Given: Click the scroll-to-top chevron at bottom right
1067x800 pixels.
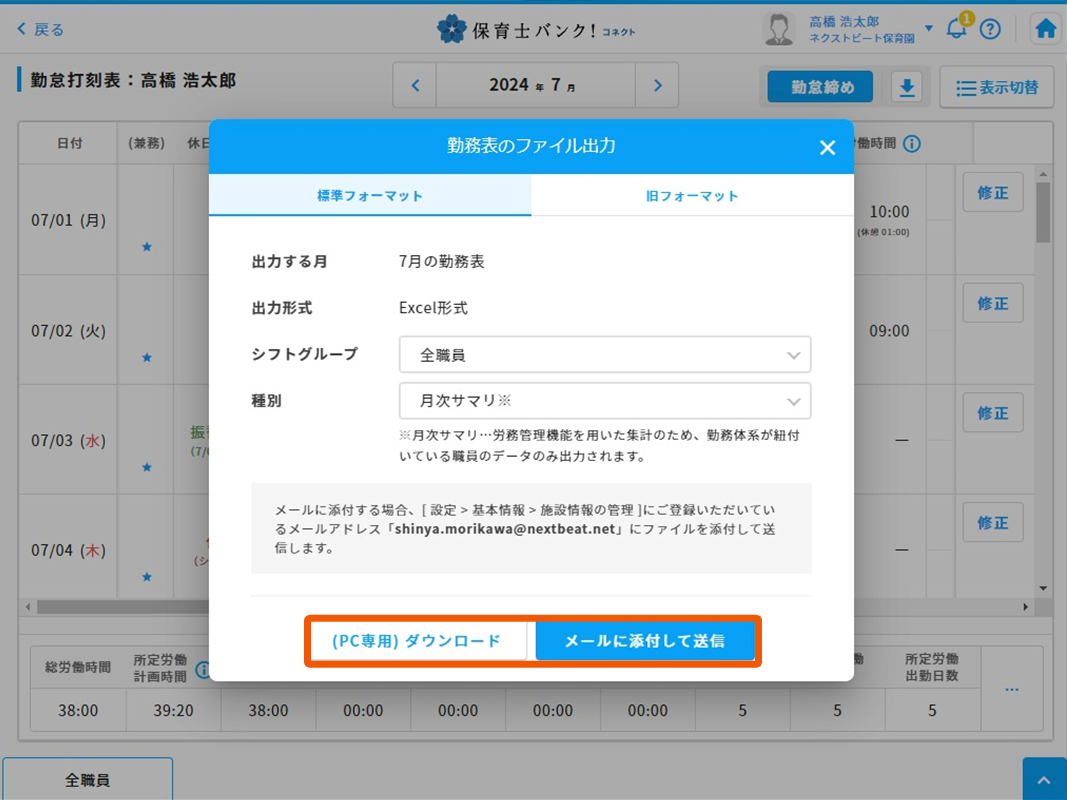Looking at the screenshot, I should (1044, 777).
